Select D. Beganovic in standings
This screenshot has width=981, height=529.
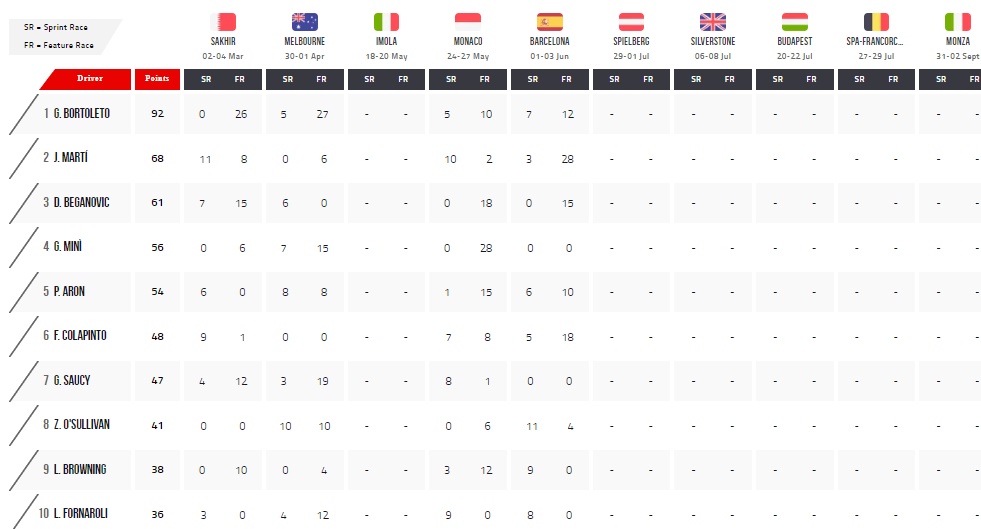point(76,202)
